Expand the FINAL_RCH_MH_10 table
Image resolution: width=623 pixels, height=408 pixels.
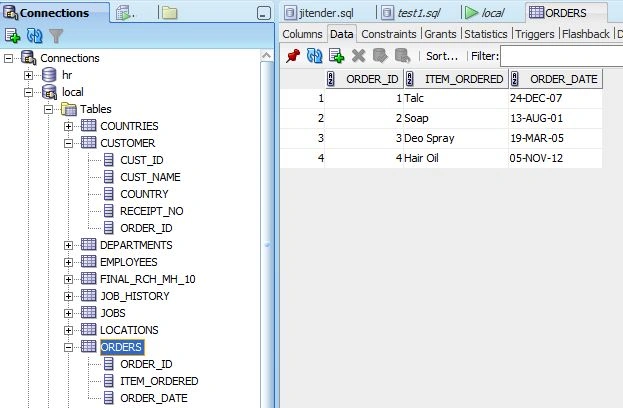click(x=68, y=280)
